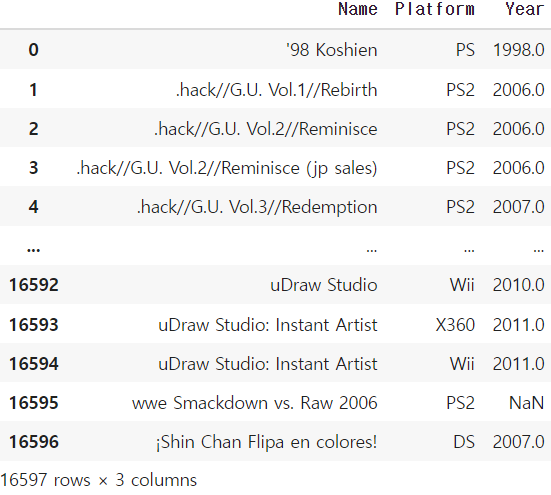Viewport: 551px width, 495px height.
Task: Click the NaN year value
Action: click(526, 403)
